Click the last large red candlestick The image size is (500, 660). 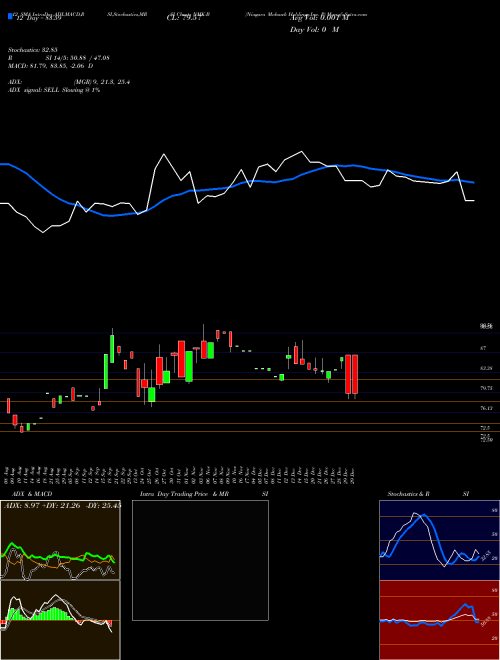pos(355,374)
